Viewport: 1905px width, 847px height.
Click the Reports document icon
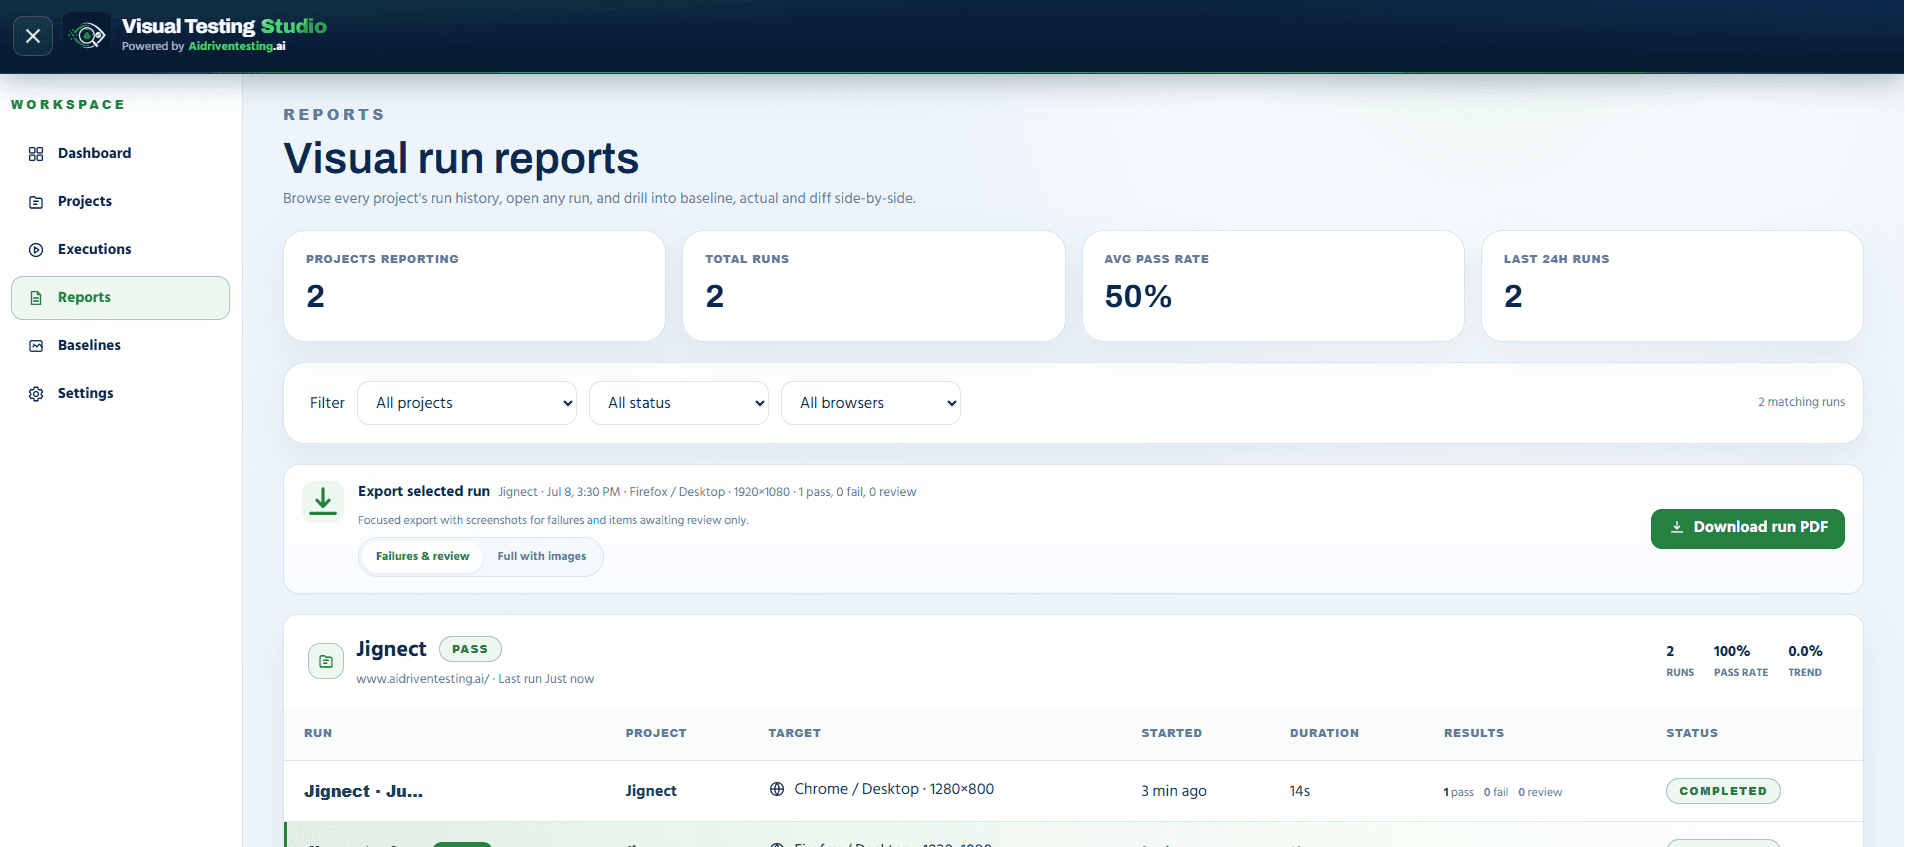click(36, 298)
